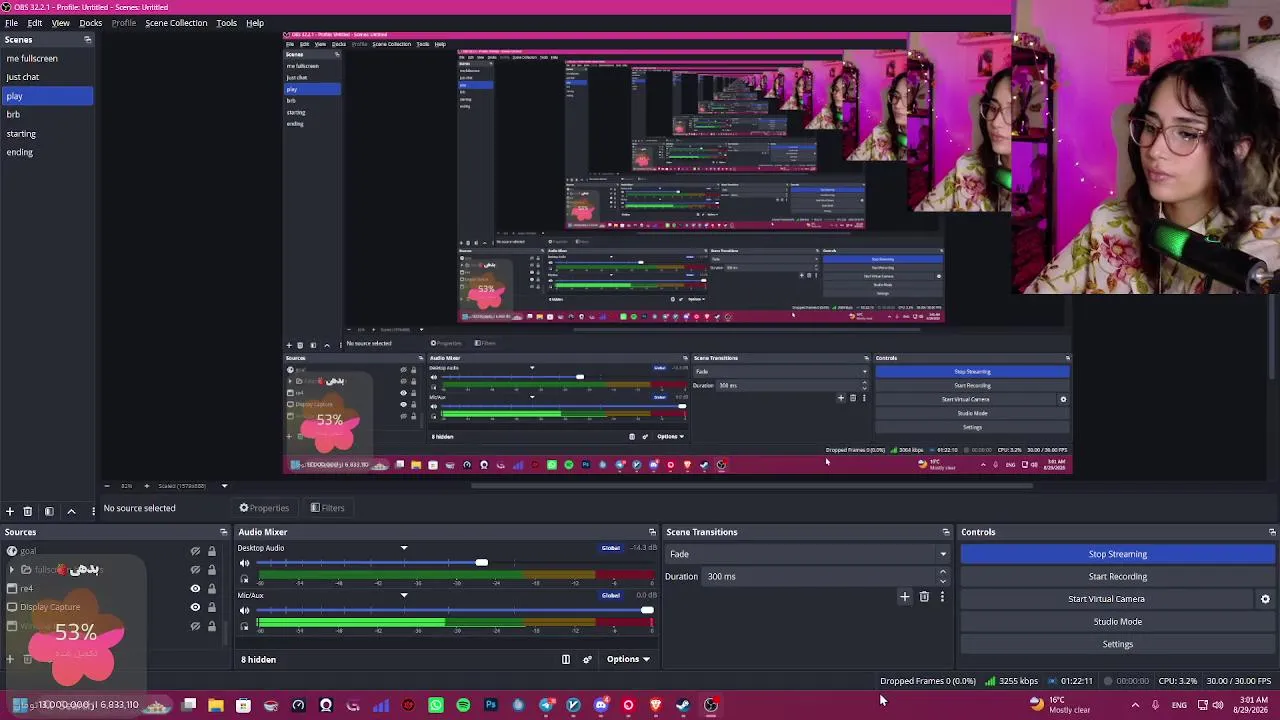Hide the Display Capture source

point(195,607)
